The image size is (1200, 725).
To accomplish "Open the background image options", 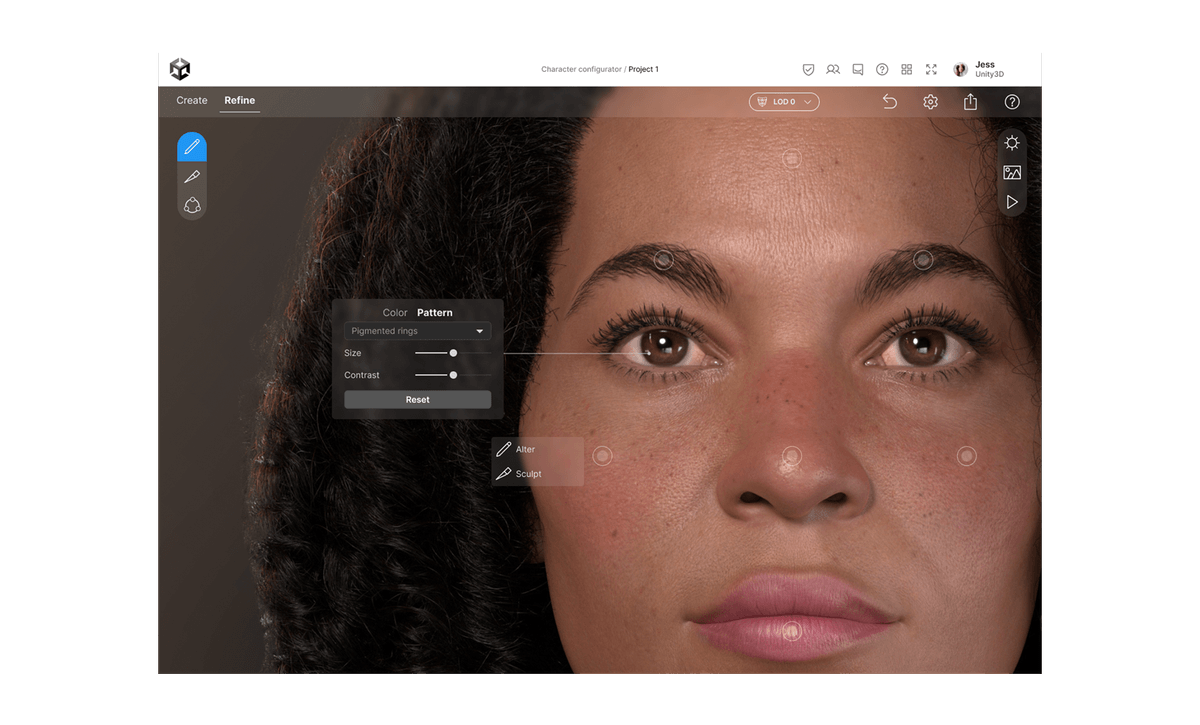I will coord(1011,172).
